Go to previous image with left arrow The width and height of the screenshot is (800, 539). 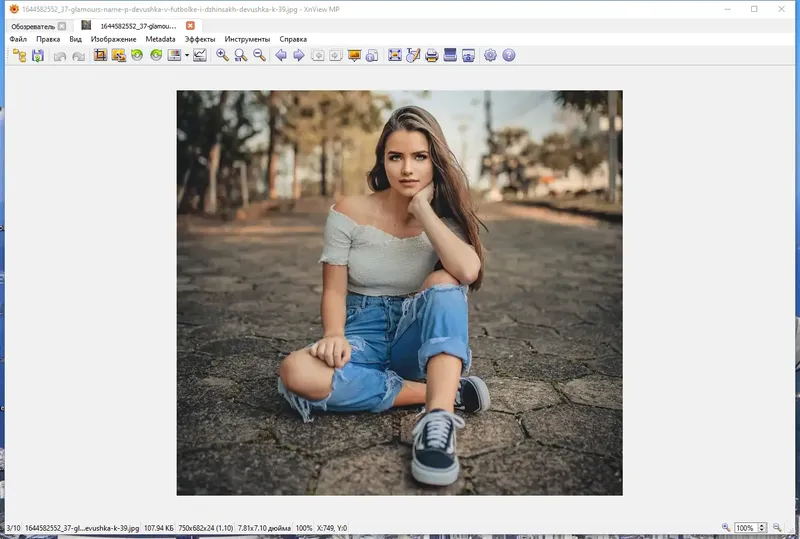coord(280,56)
